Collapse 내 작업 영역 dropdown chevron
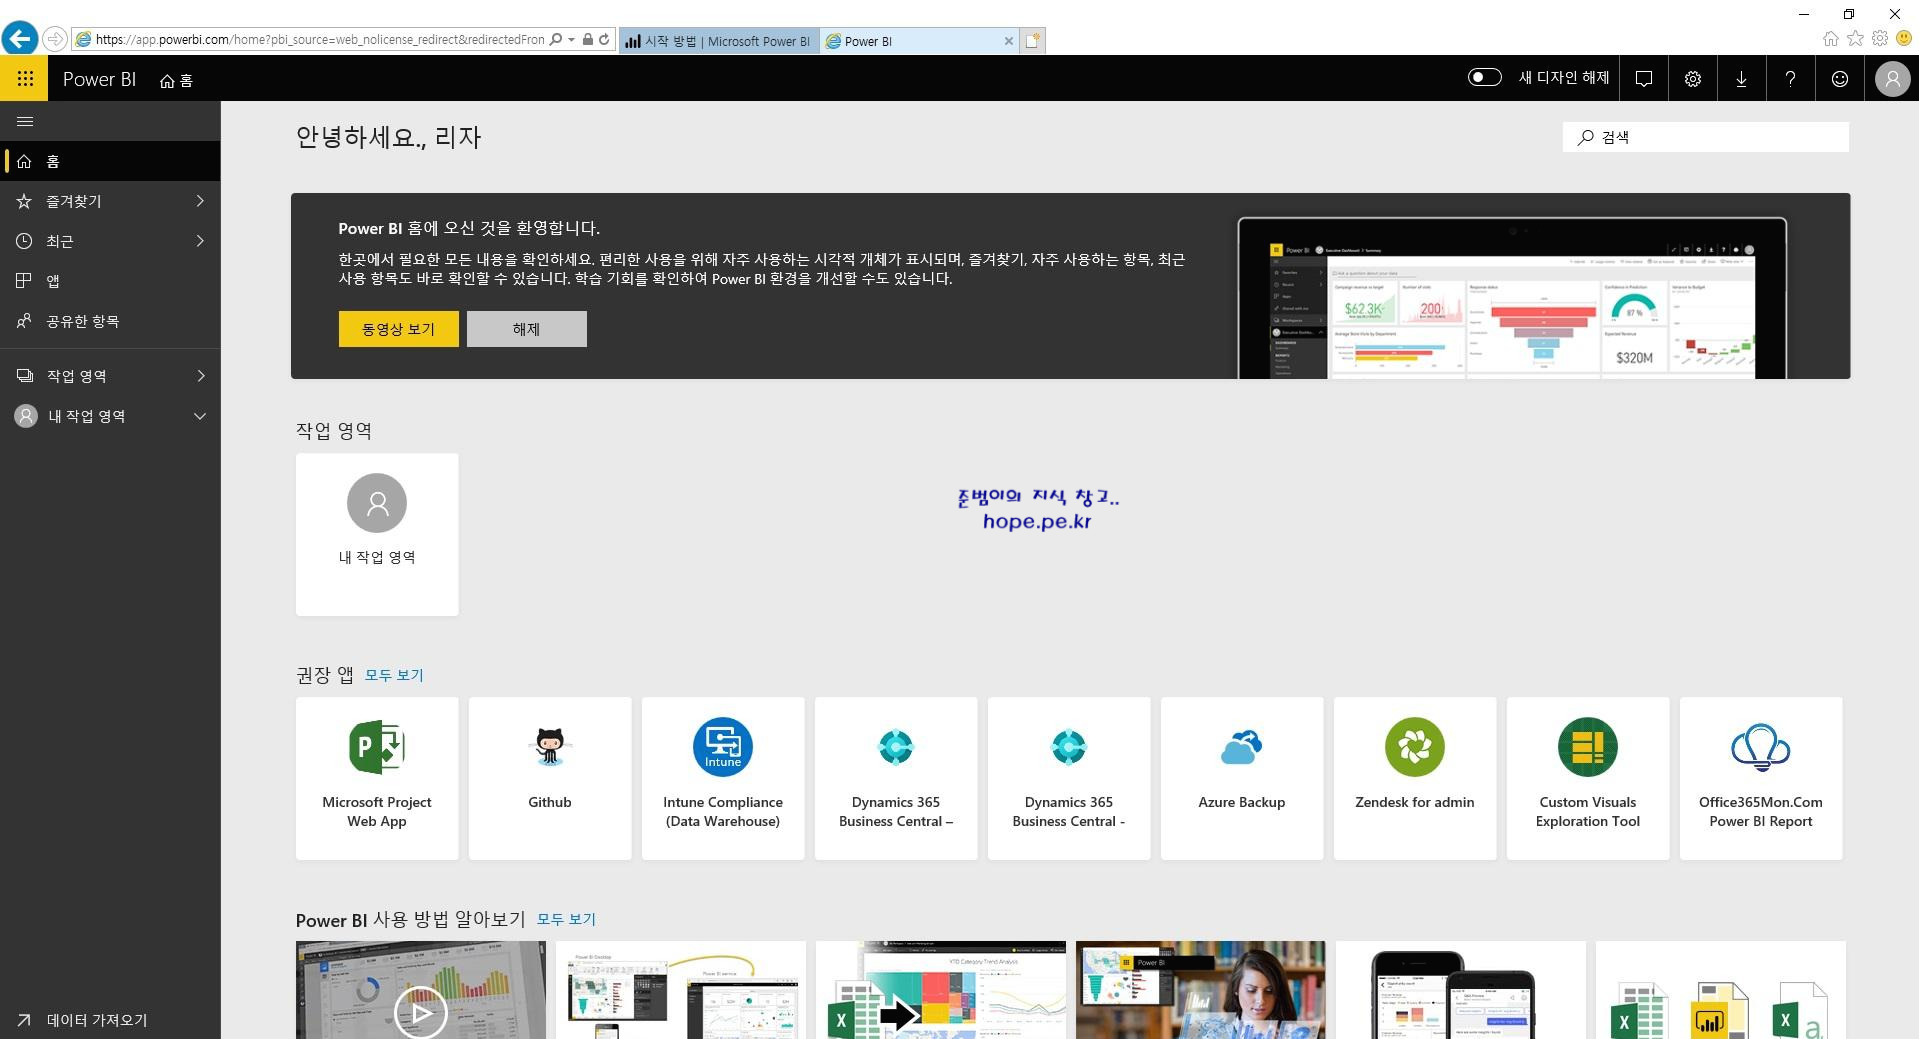 tap(200, 416)
